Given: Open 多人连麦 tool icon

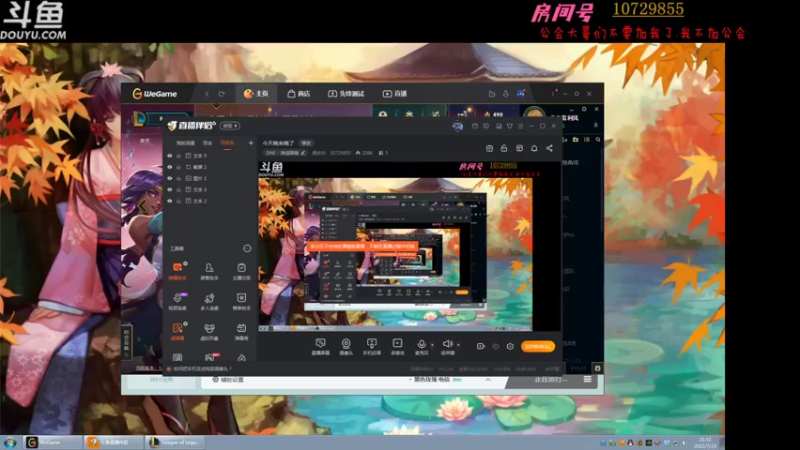Looking at the screenshot, I should tap(209, 301).
